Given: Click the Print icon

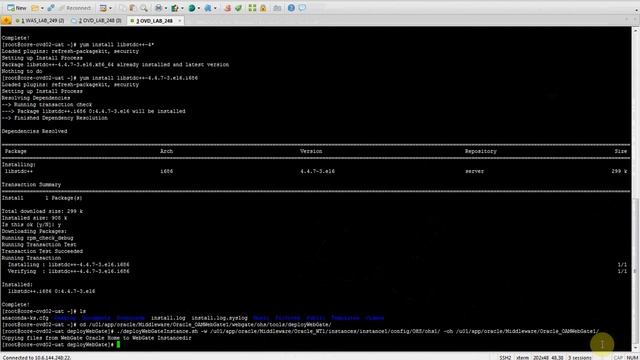Looking at the screenshot, I should pos(158,8).
